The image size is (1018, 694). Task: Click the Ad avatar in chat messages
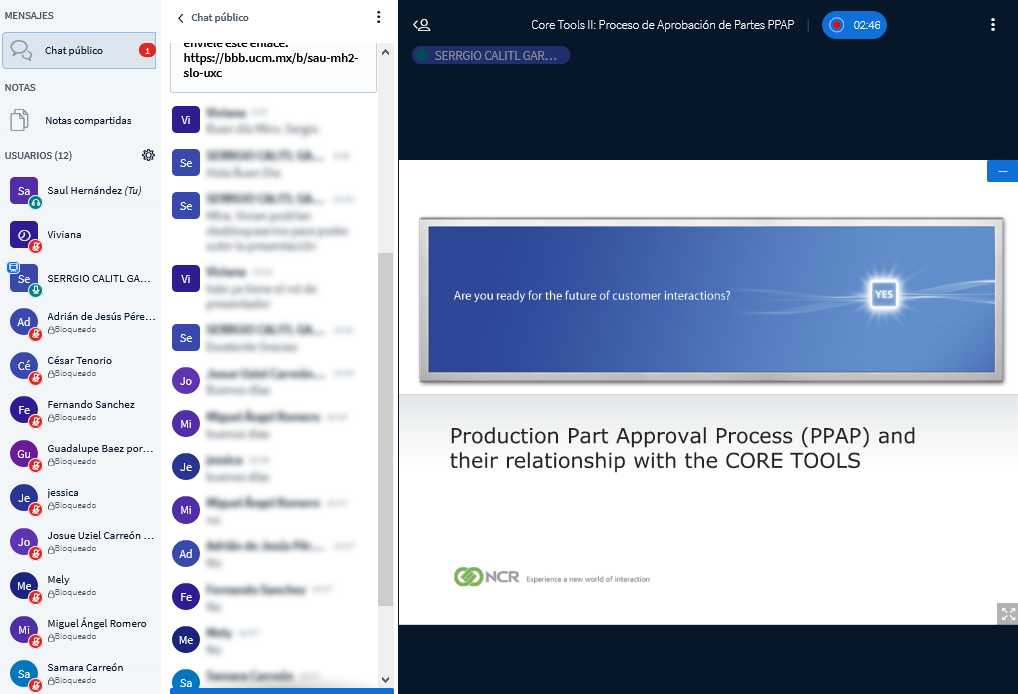click(186, 554)
